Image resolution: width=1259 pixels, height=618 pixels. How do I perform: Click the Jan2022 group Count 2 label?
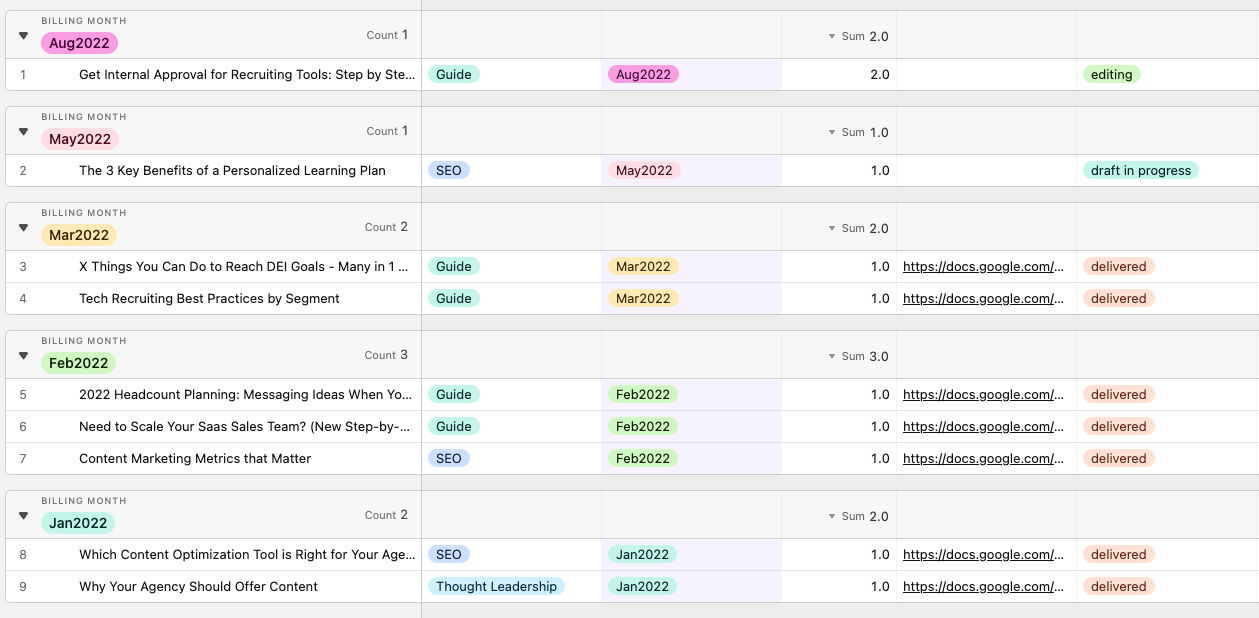point(387,515)
